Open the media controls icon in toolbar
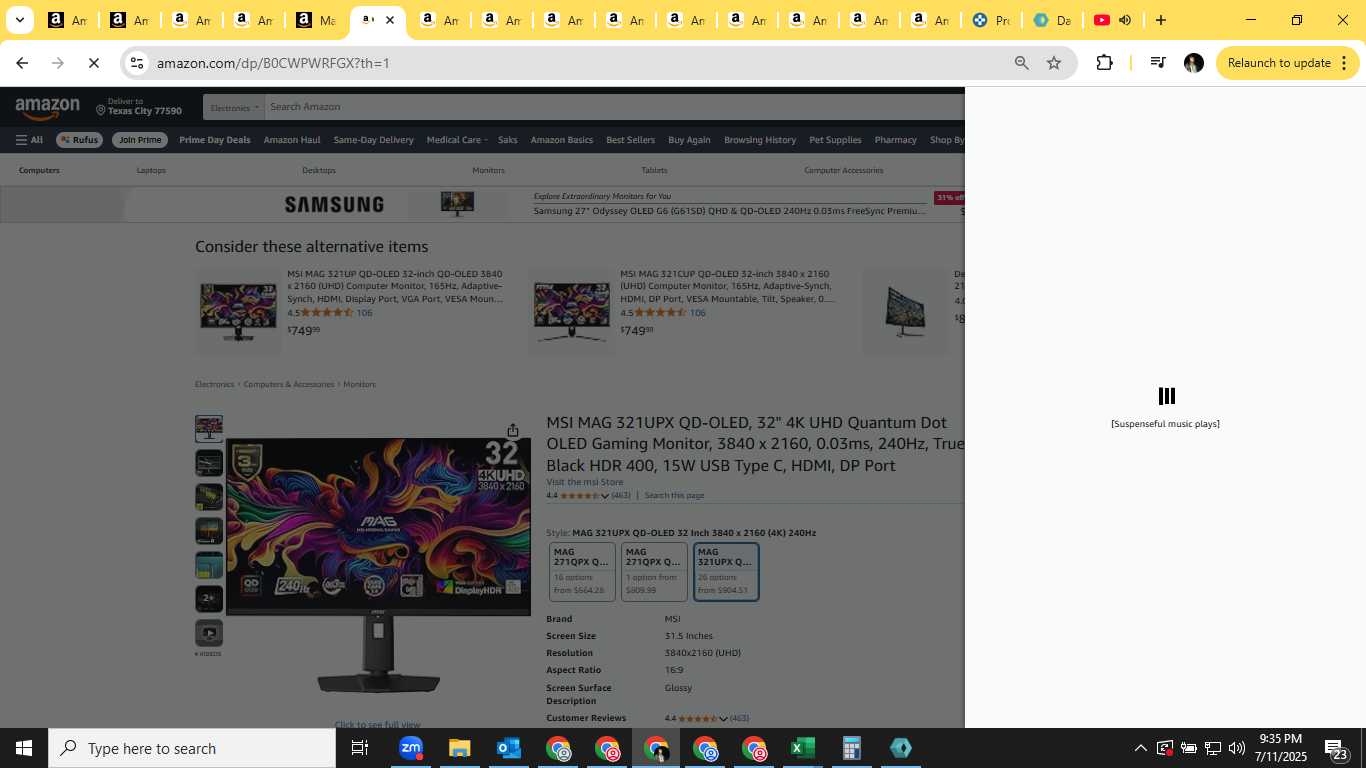 click(1158, 63)
